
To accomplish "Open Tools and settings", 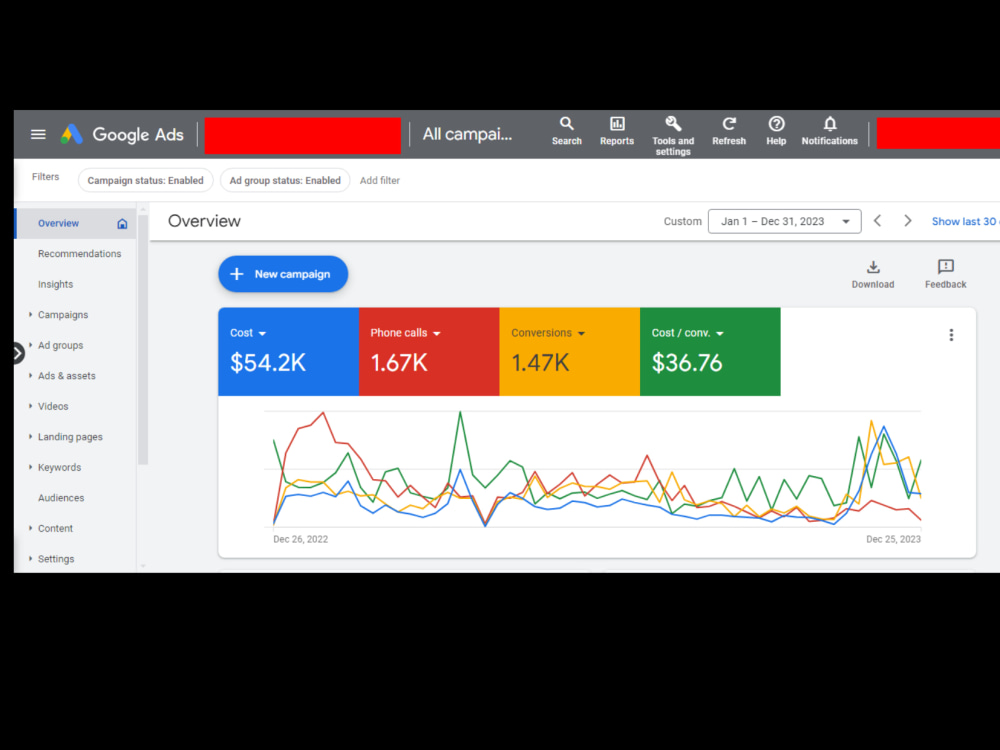I will [x=673, y=136].
